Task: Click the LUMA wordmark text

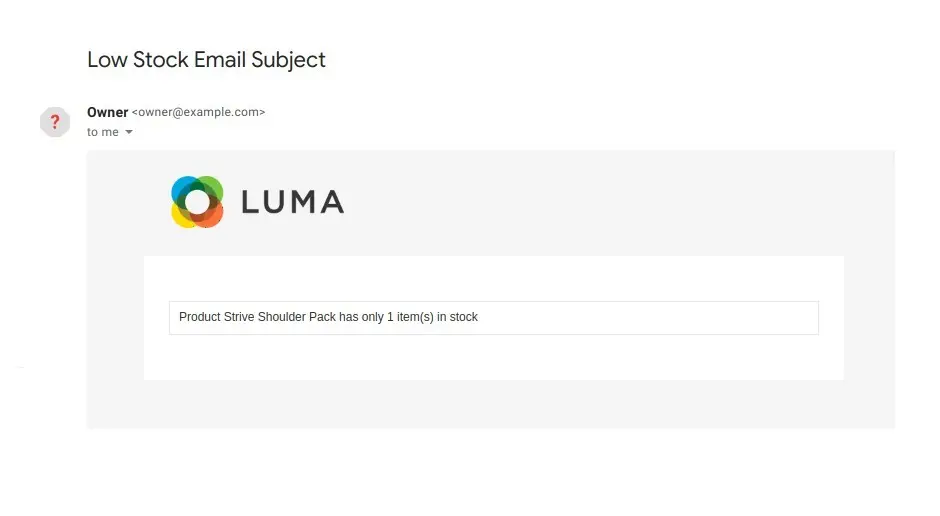Action: tap(293, 202)
